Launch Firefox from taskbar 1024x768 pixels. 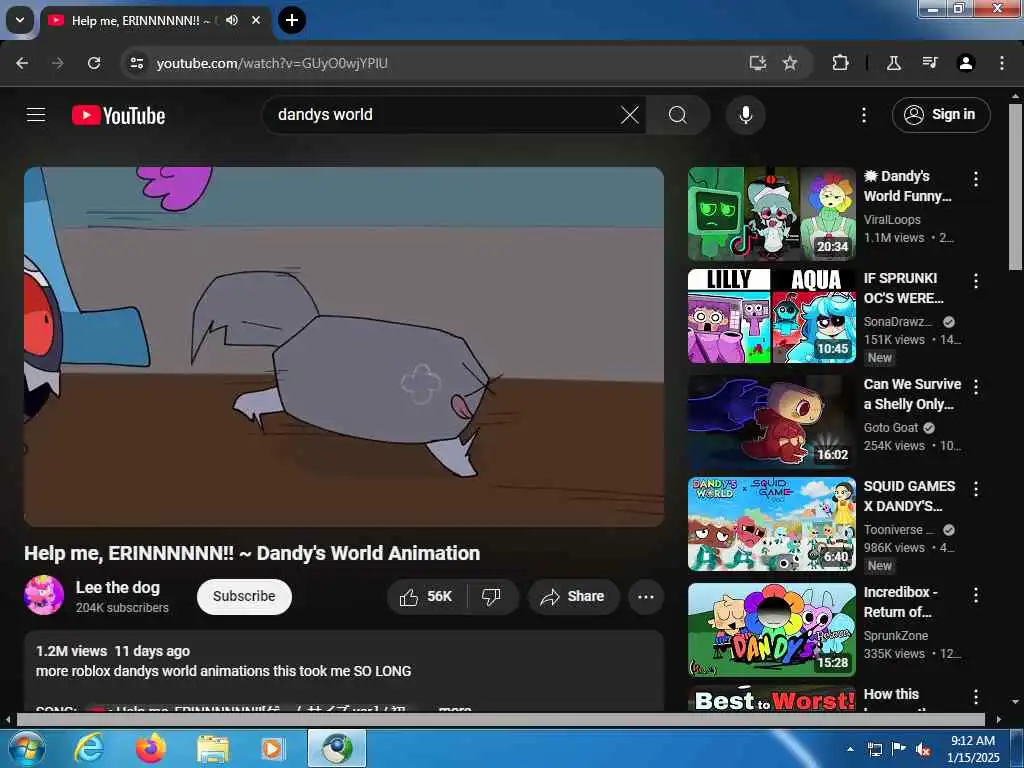point(151,748)
